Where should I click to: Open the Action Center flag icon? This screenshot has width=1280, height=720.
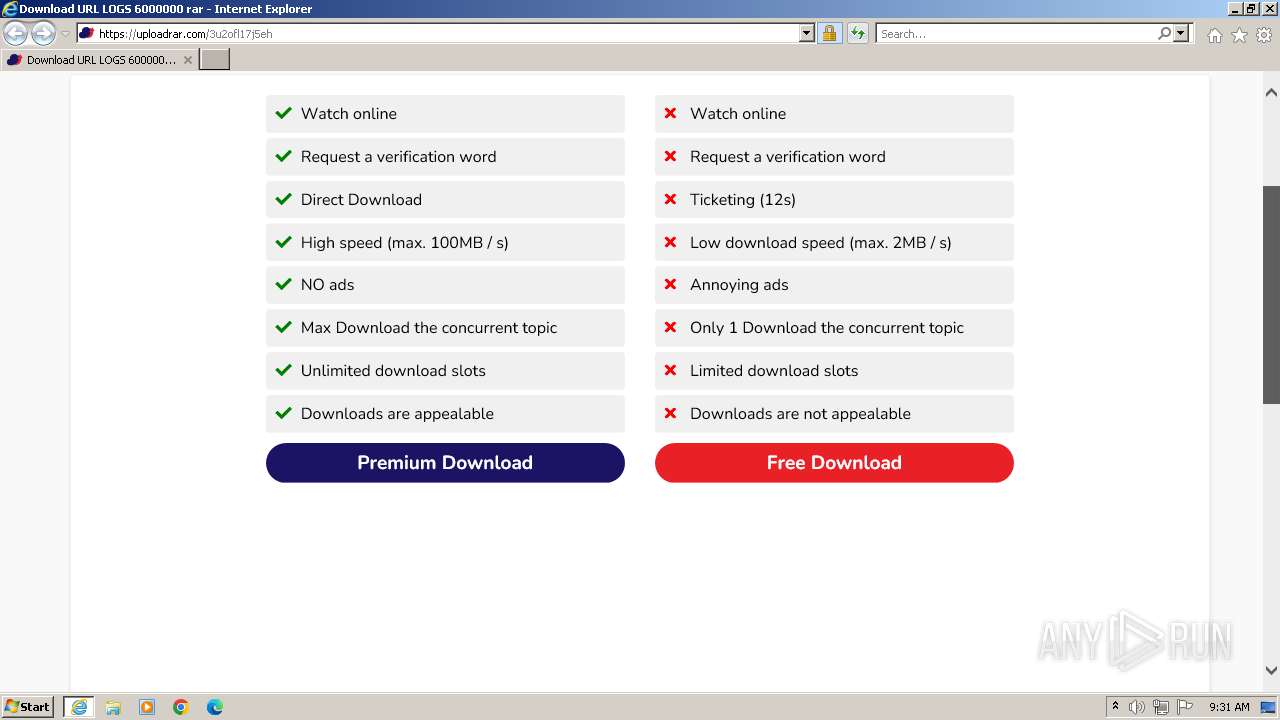click(x=1185, y=707)
